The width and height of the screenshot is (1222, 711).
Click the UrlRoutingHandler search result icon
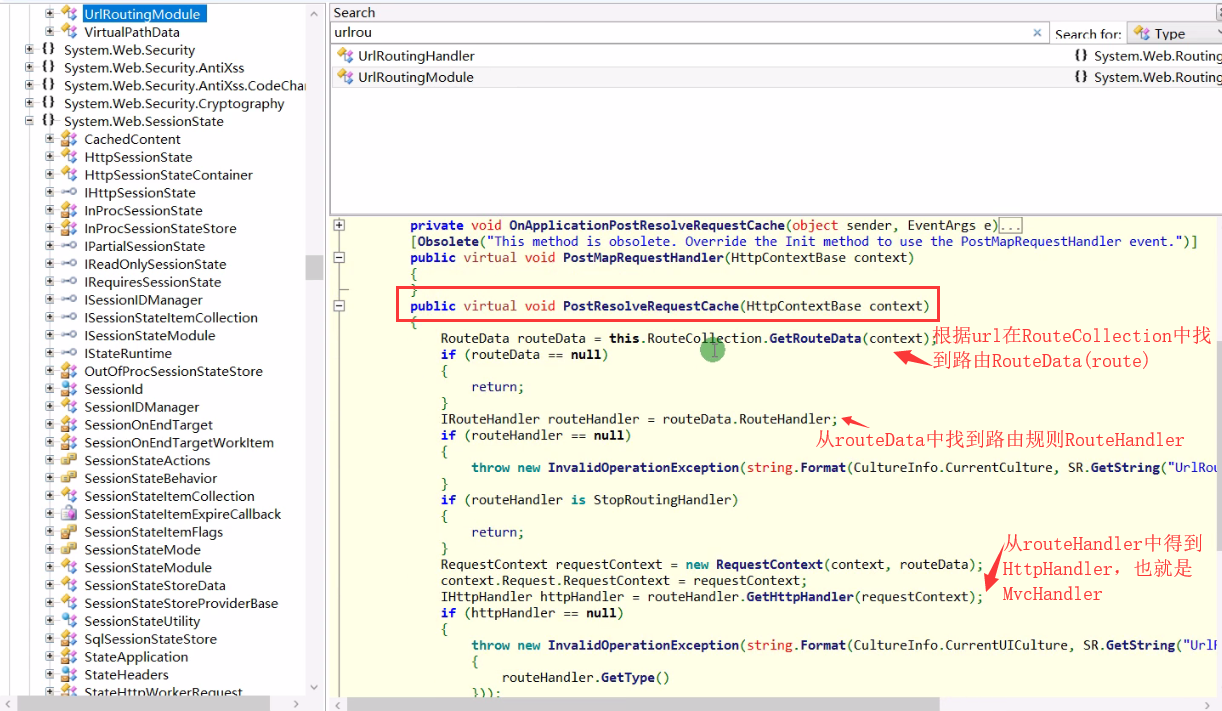(346, 56)
